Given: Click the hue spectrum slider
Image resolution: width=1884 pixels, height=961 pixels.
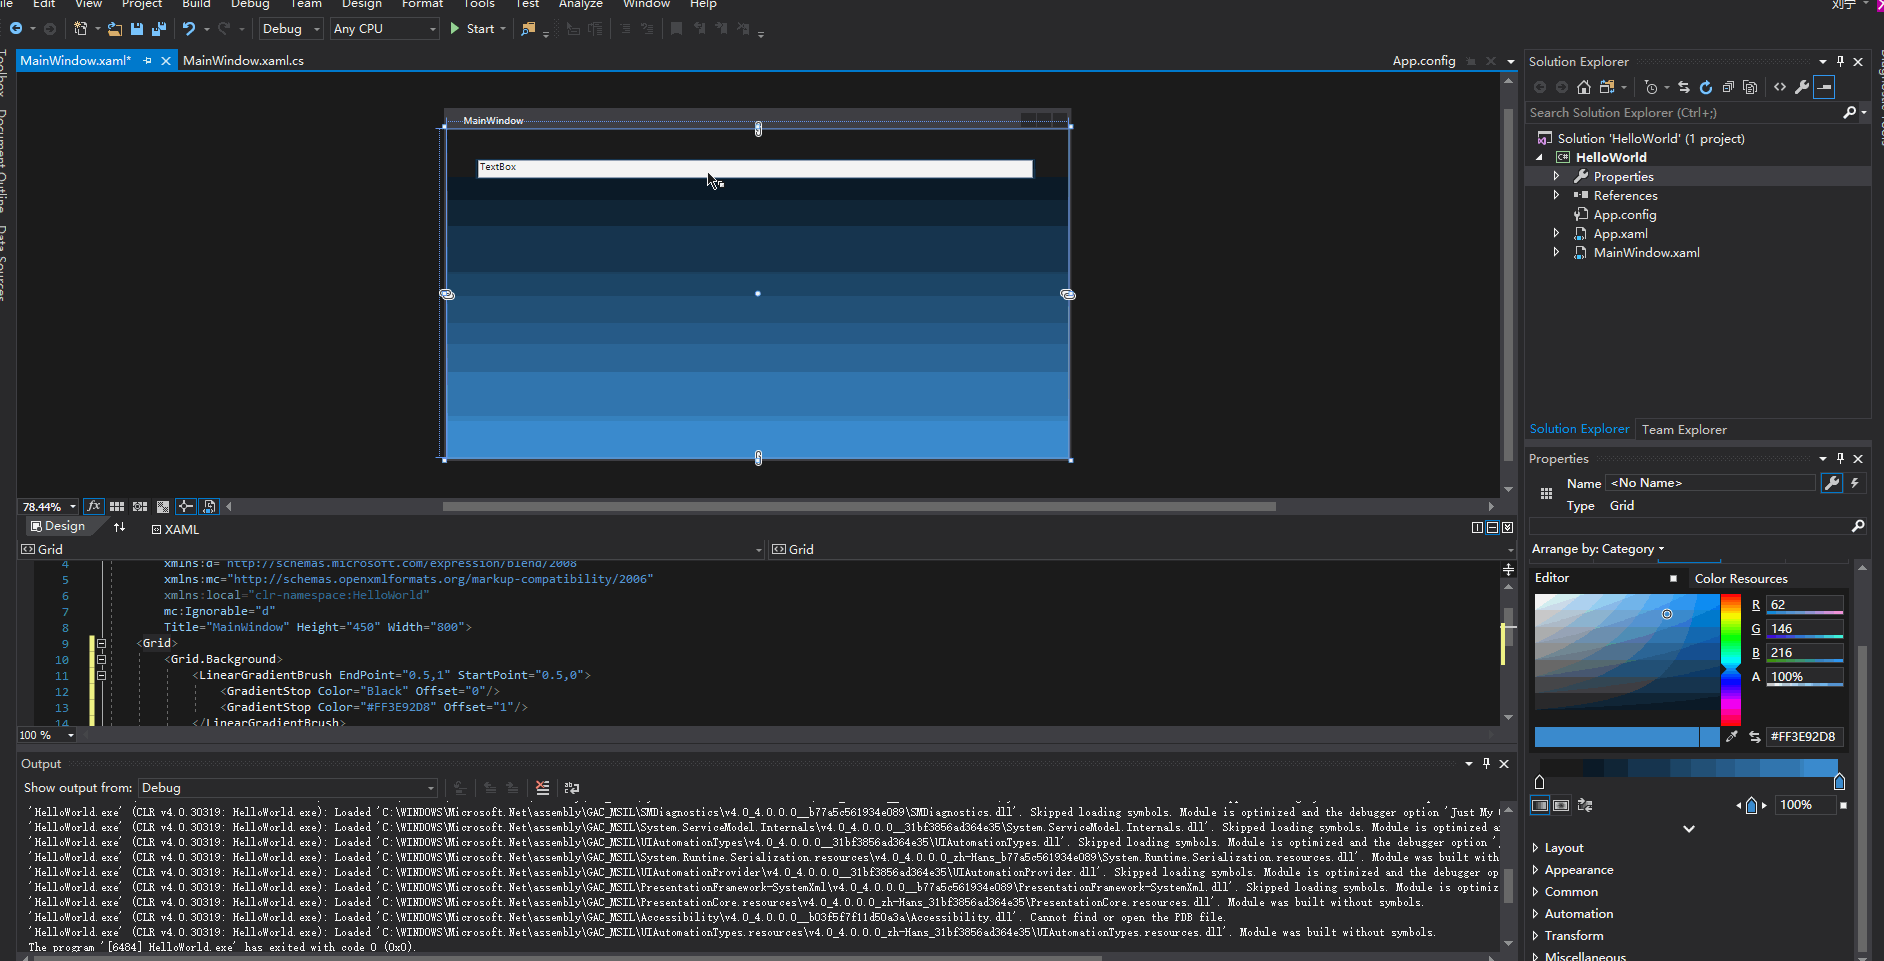Looking at the screenshot, I should coord(1731,660).
